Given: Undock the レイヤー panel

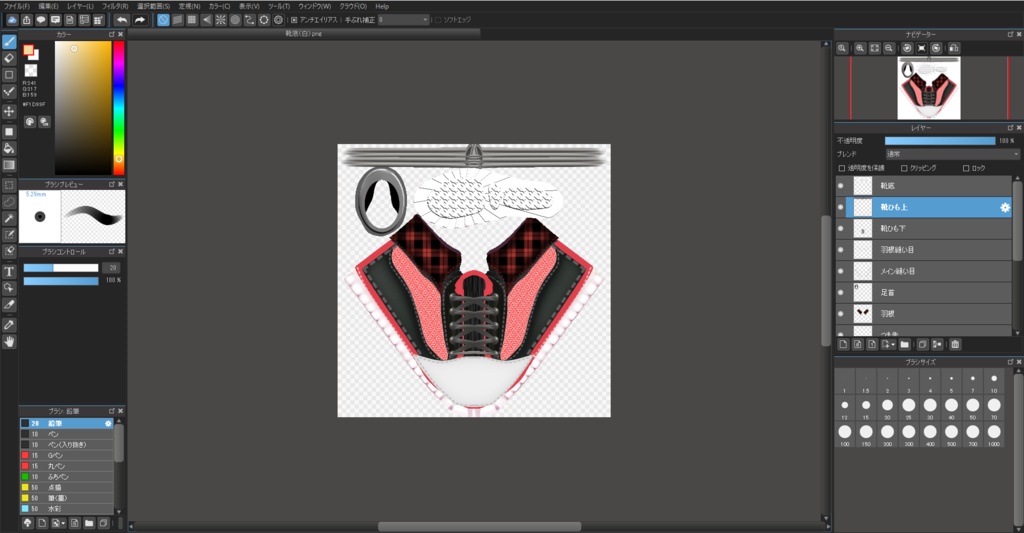Looking at the screenshot, I should 1010,127.
